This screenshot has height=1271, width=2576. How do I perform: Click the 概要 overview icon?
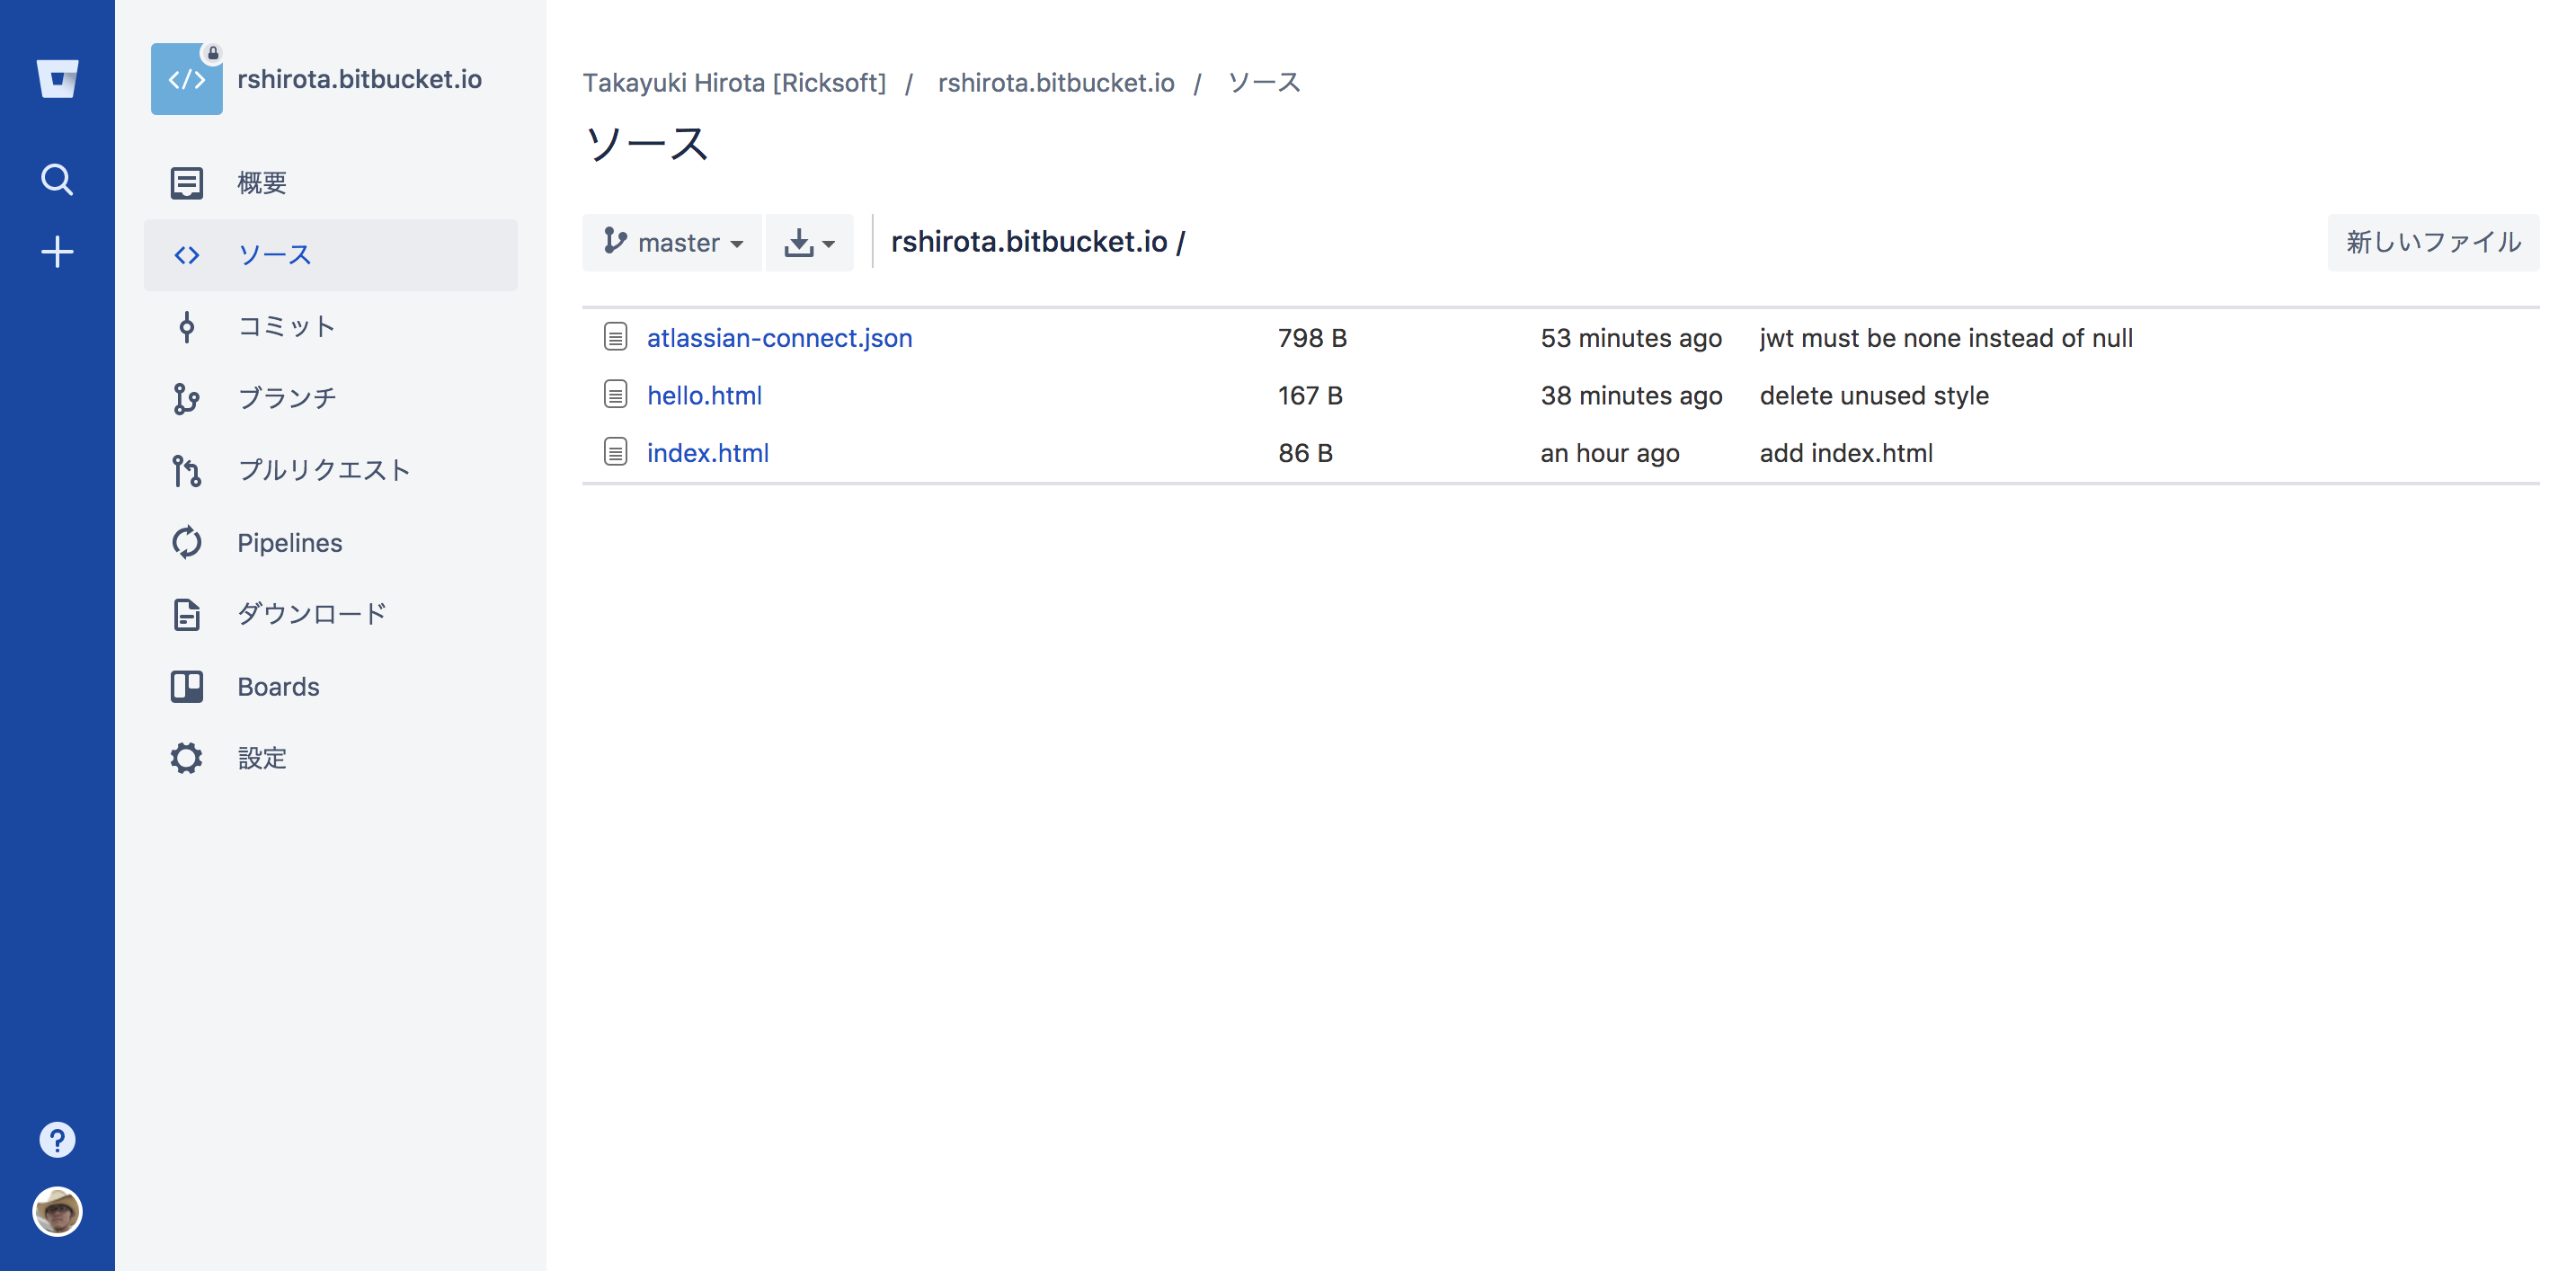[187, 183]
